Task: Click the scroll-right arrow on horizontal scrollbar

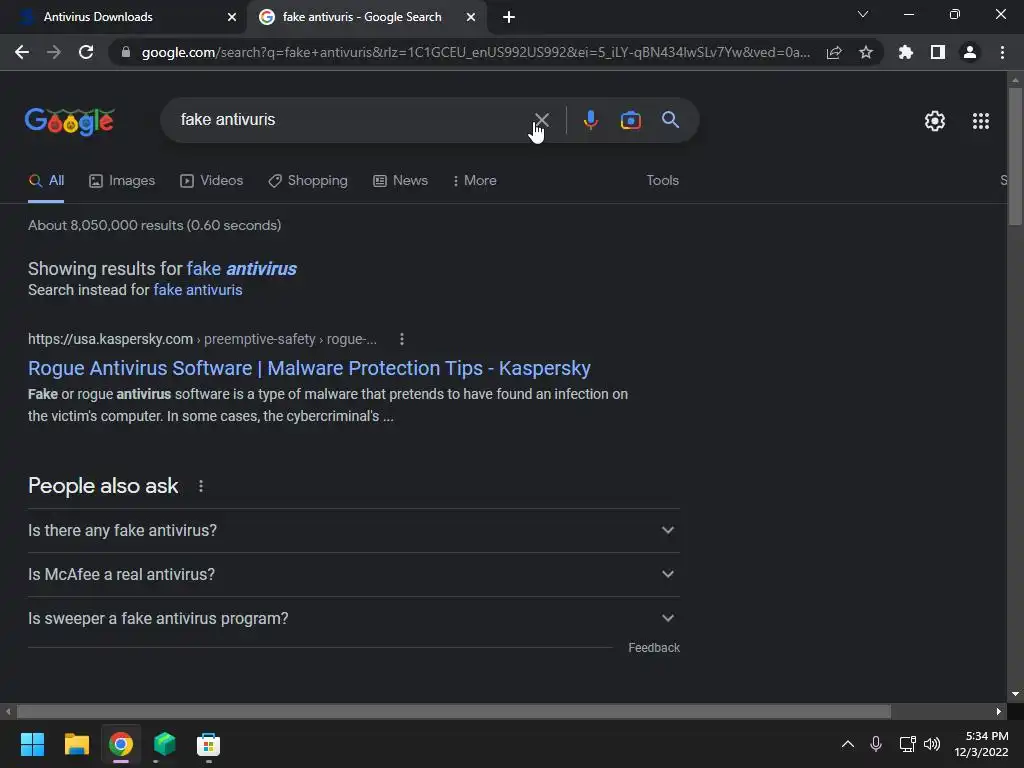Action: 999,711
